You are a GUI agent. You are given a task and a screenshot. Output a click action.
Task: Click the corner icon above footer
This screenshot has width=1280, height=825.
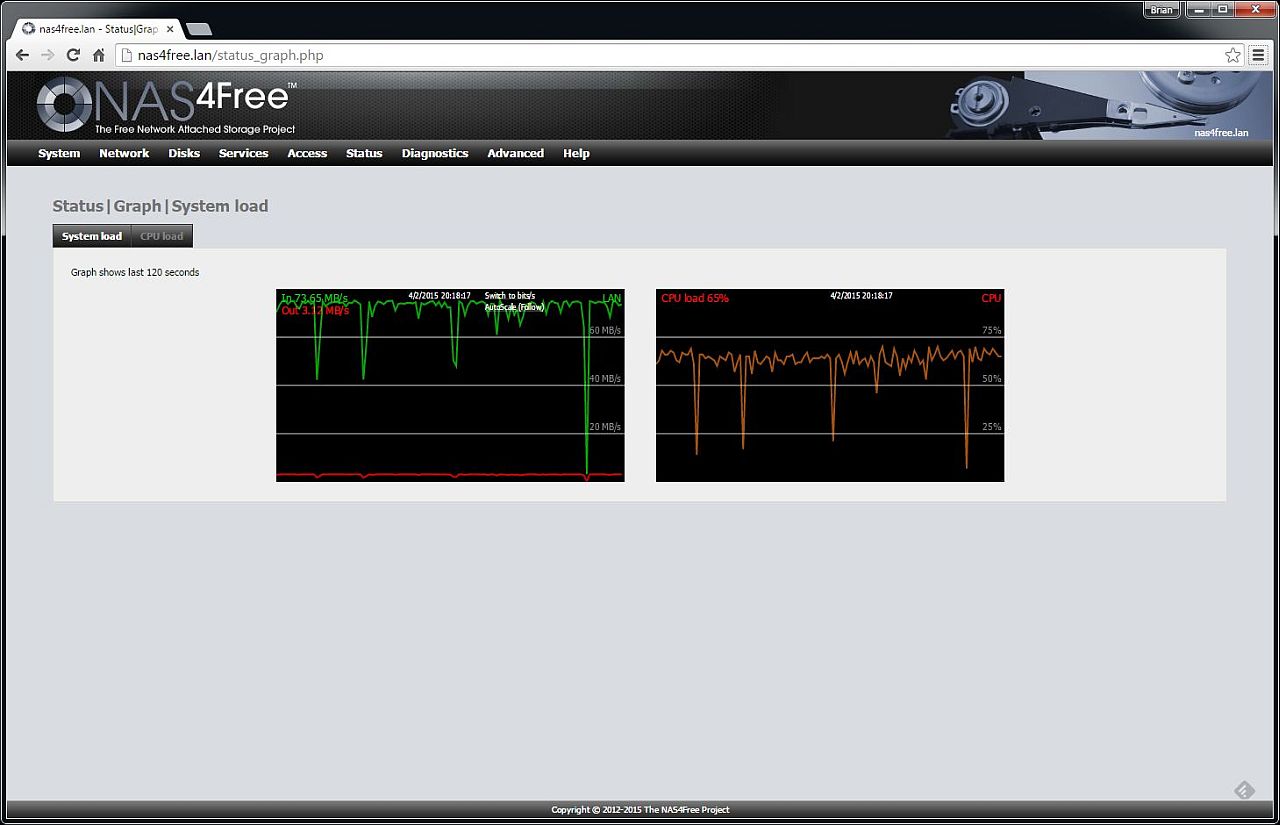click(1243, 790)
